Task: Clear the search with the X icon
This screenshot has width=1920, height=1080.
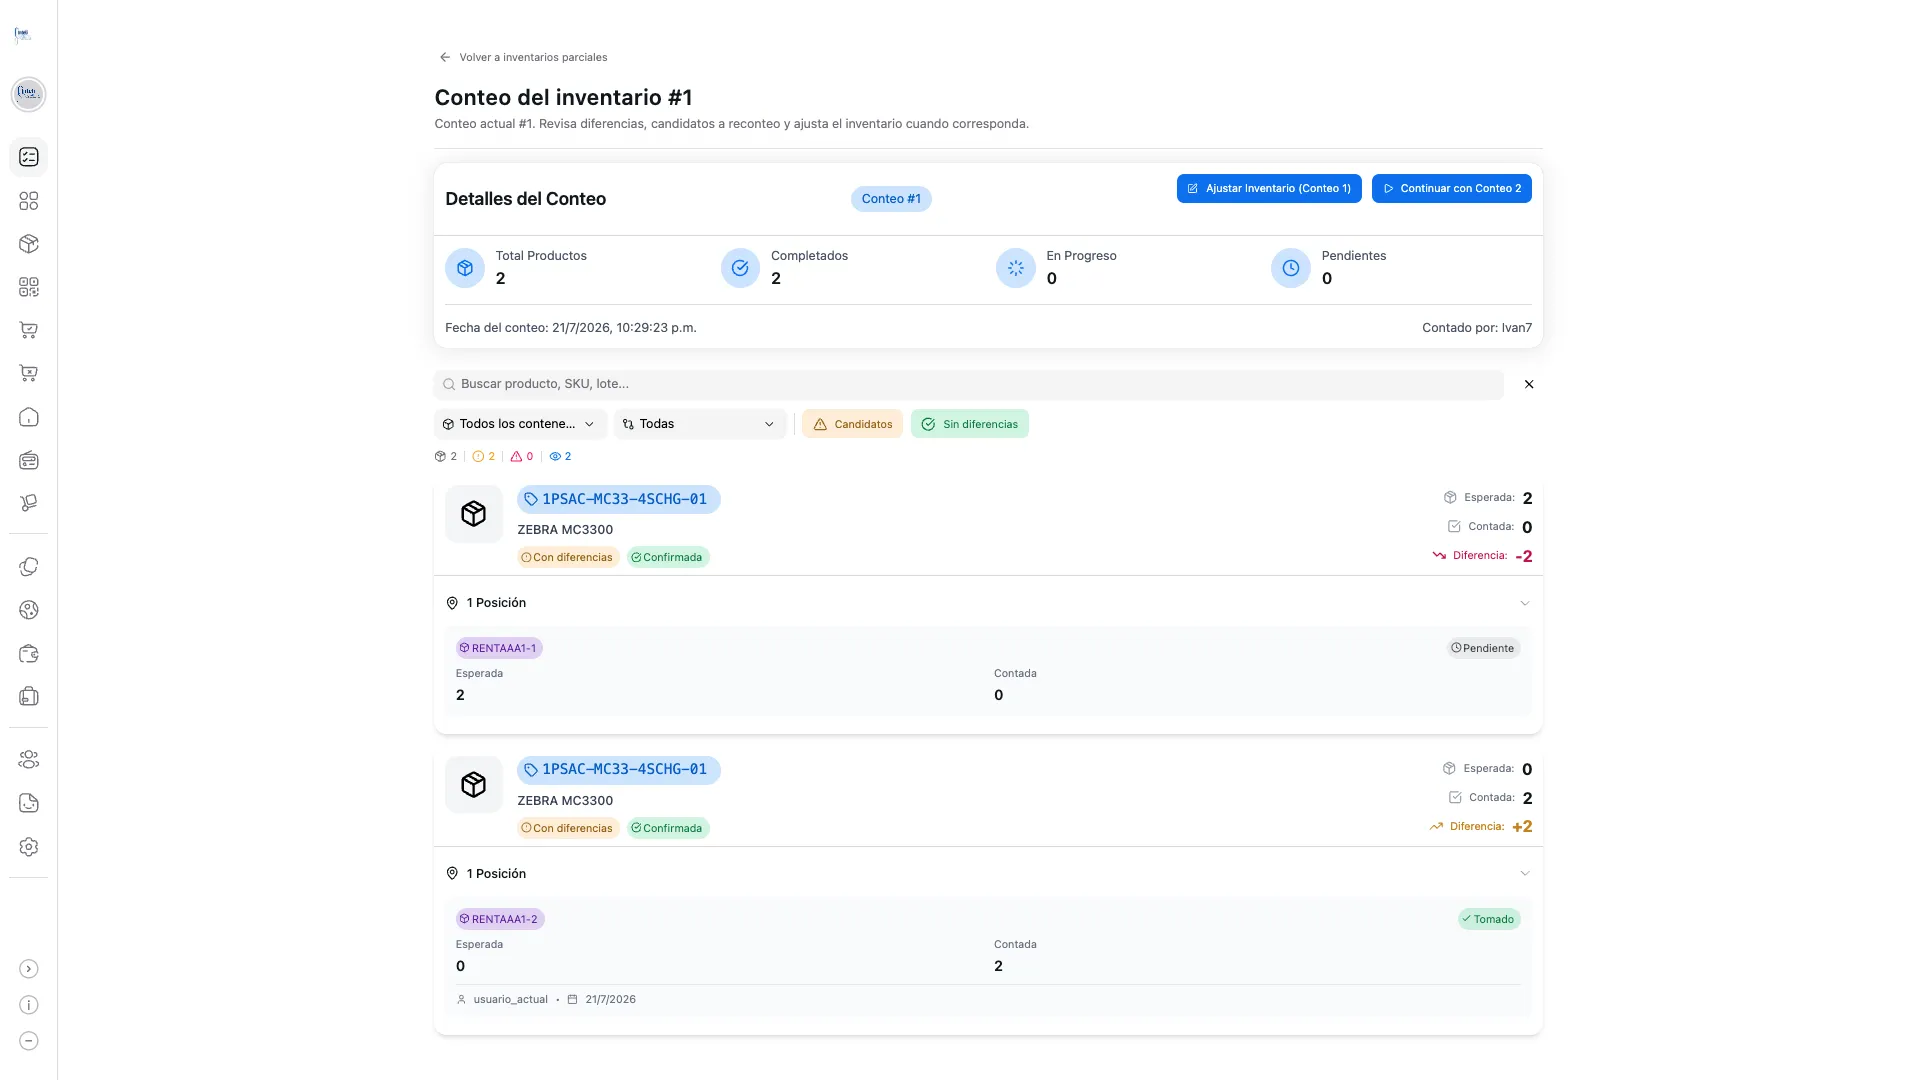Action: tap(1529, 384)
